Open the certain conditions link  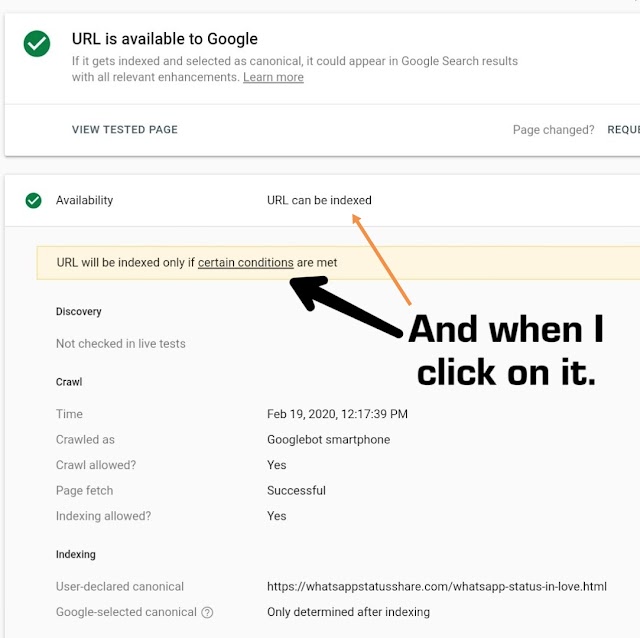246,262
